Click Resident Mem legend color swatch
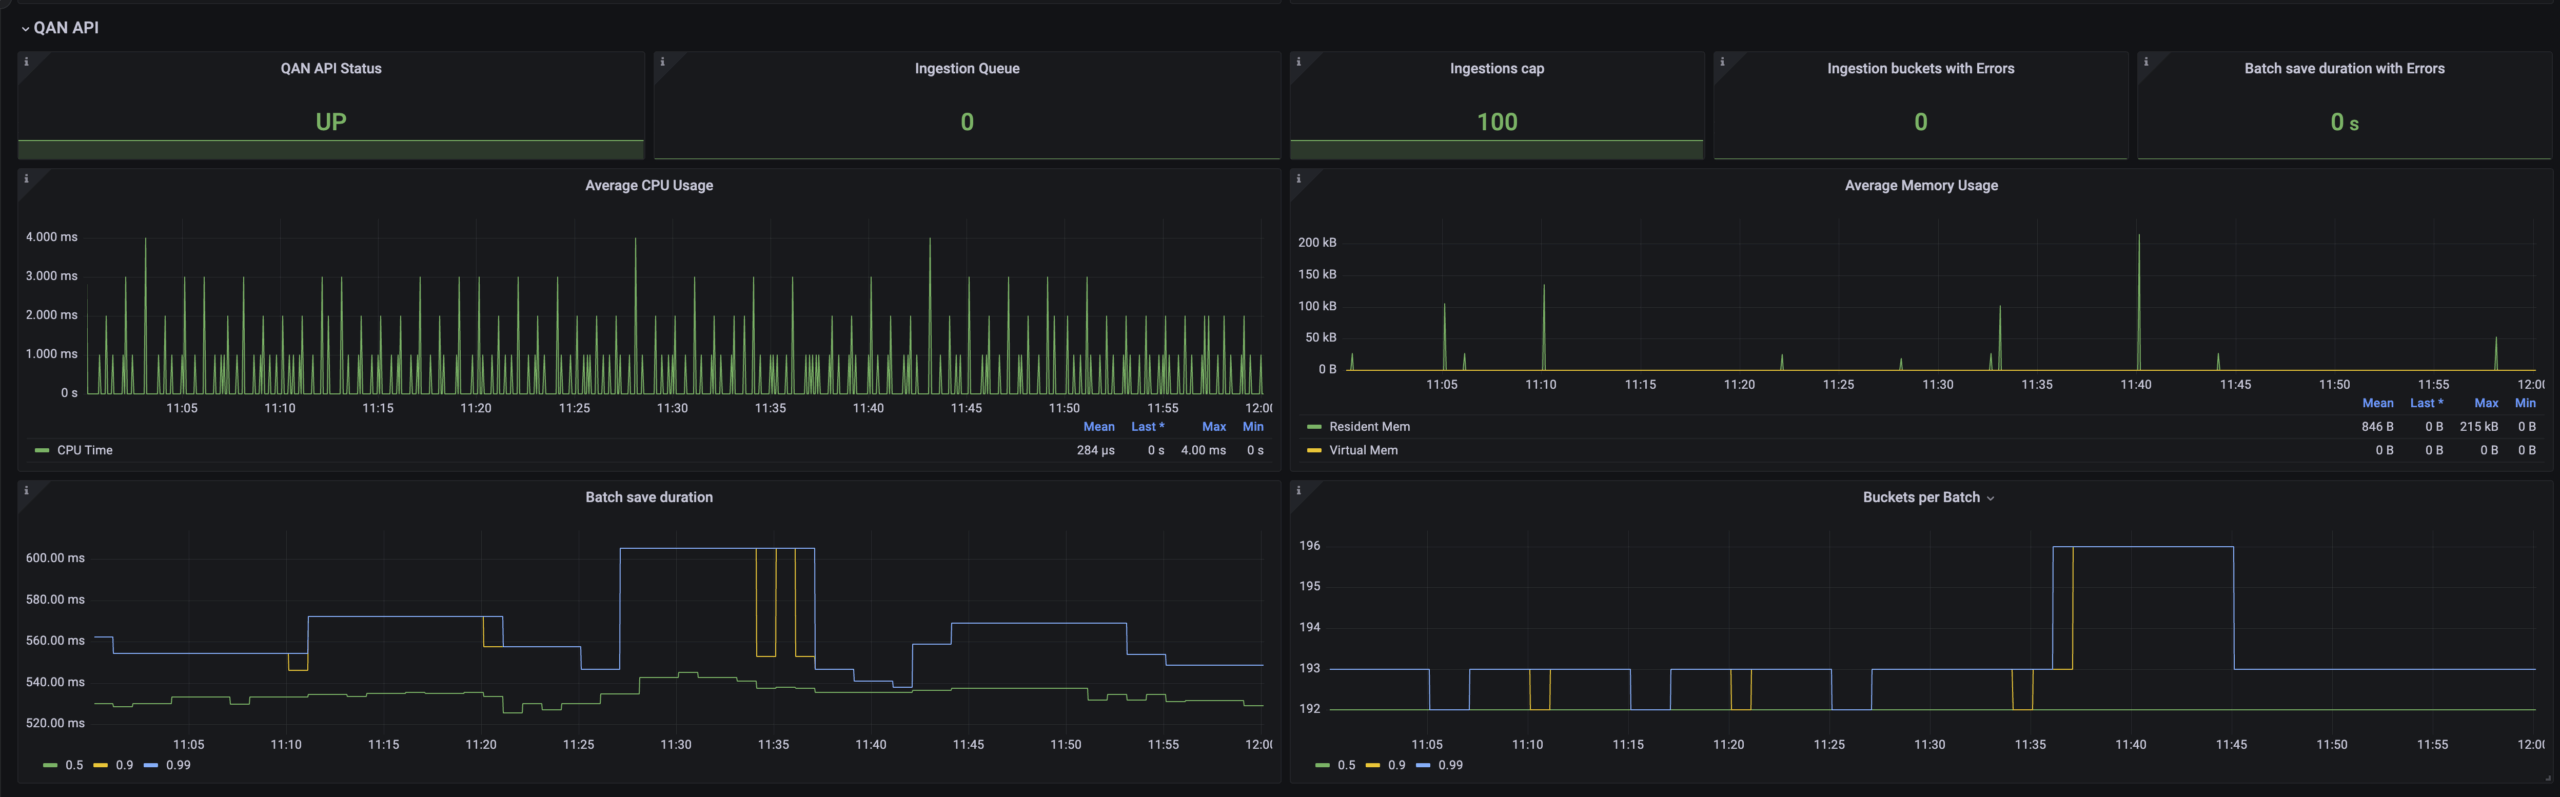This screenshot has width=2560, height=797. pyautogui.click(x=1314, y=427)
